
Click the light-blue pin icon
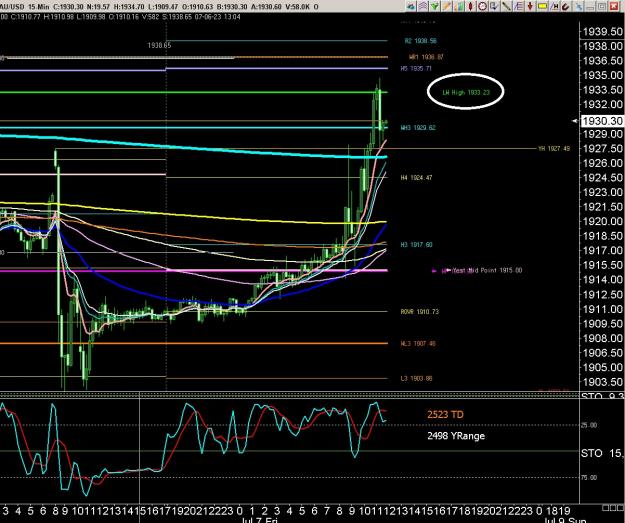[x=578, y=6]
